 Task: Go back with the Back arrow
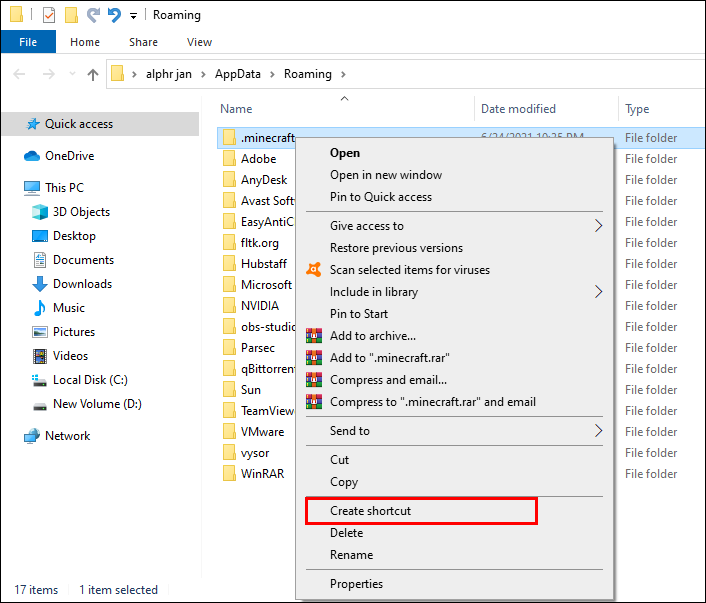(x=19, y=74)
